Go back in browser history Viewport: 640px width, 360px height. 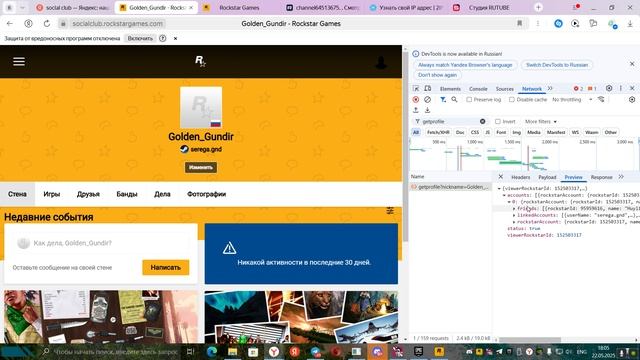pos(10,24)
